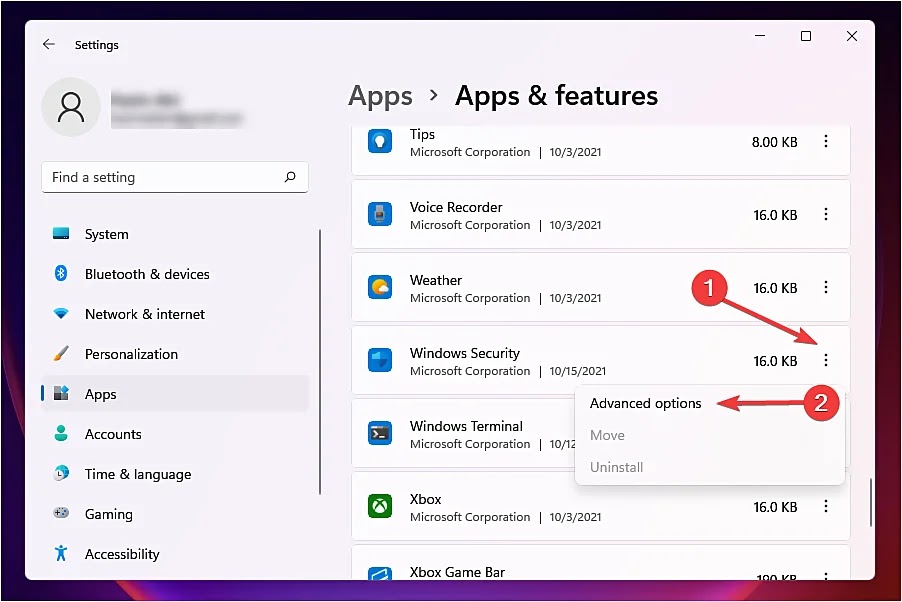Click the Xbox app icon
The width and height of the screenshot is (902, 602).
(x=380, y=506)
